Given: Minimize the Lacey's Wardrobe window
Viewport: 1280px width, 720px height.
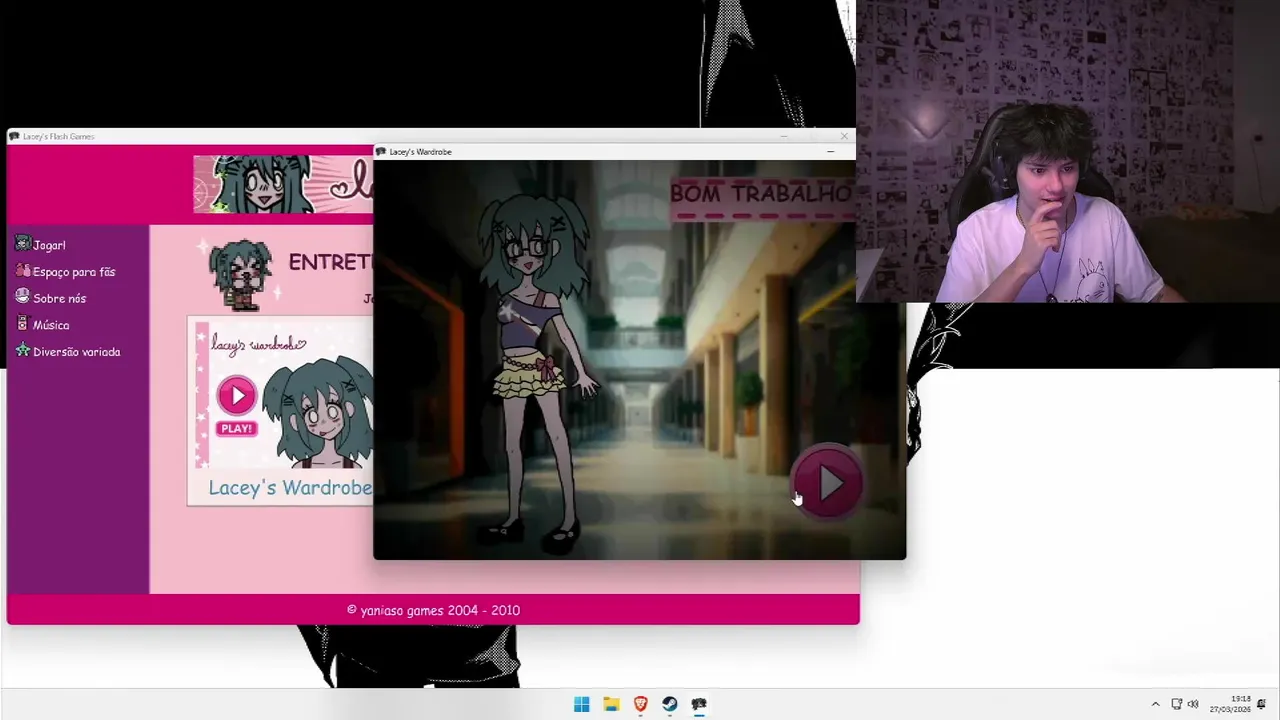Looking at the screenshot, I should (830, 152).
